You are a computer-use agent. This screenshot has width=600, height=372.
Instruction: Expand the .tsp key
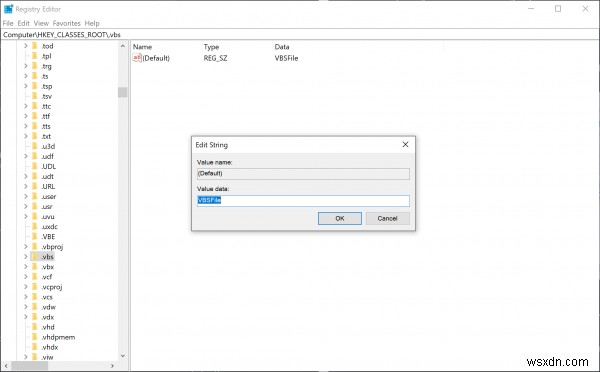click(x=26, y=86)
